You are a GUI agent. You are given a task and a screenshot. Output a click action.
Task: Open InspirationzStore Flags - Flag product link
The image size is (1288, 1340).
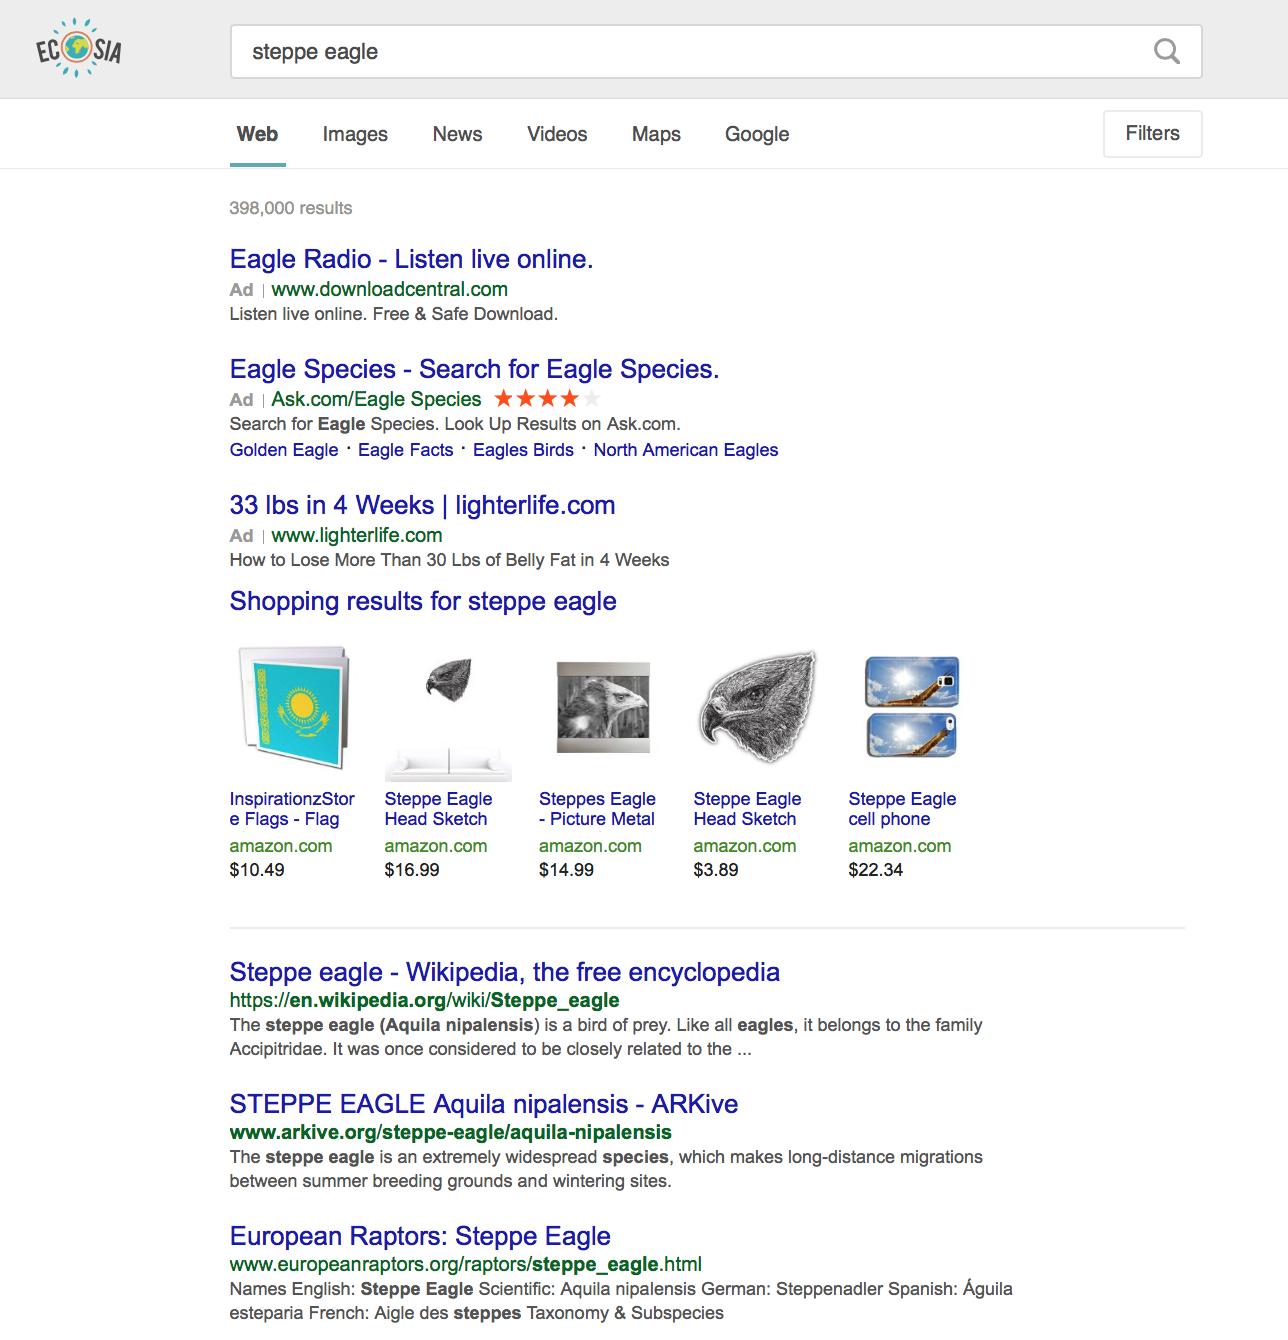292,809
